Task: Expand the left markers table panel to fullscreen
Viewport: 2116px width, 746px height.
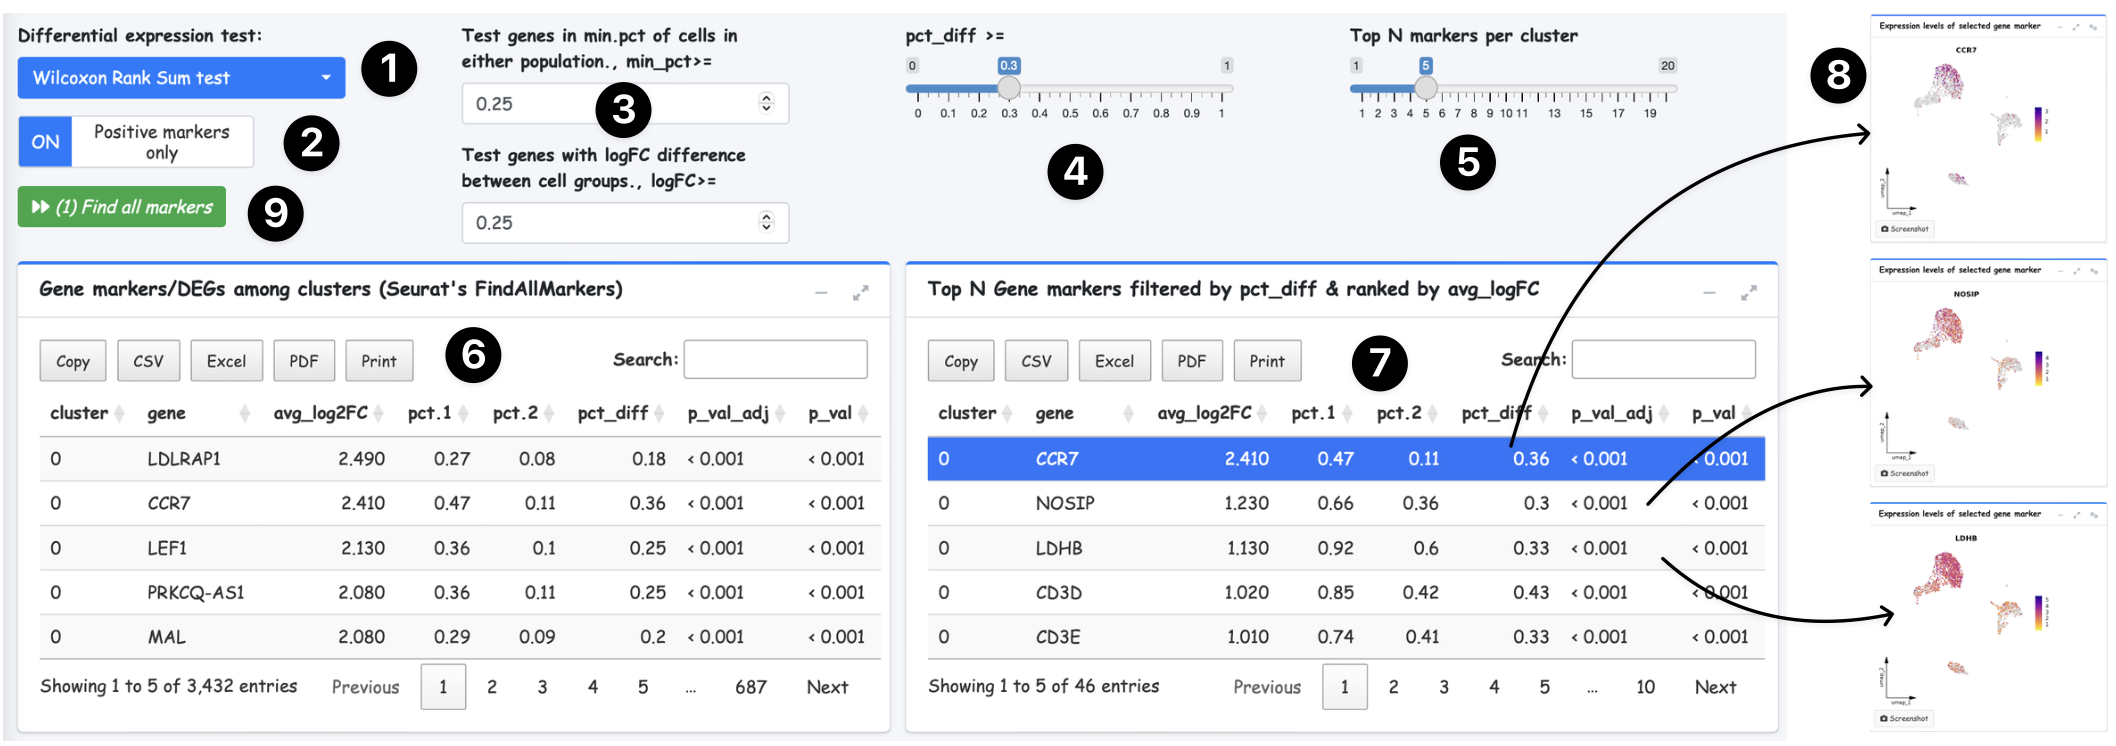Action: pyautogui.click(x=860, y=293)
